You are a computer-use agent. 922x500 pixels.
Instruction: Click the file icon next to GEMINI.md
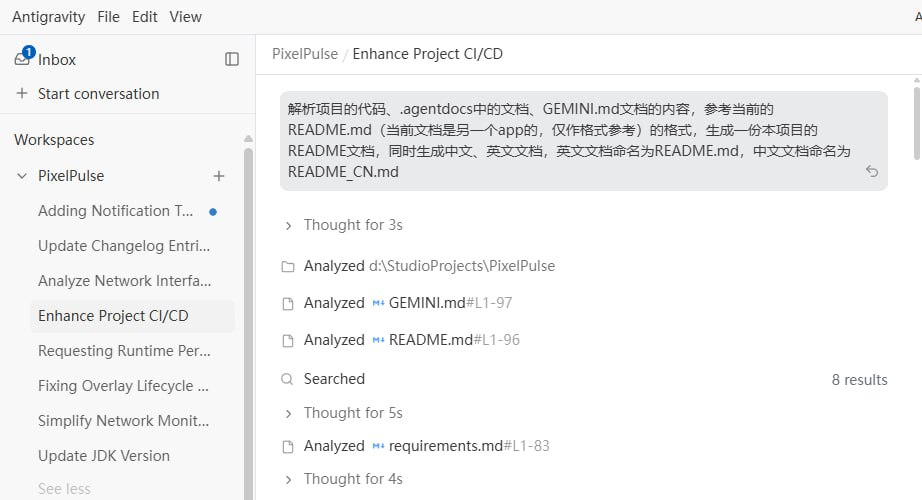tap(288, 303)
